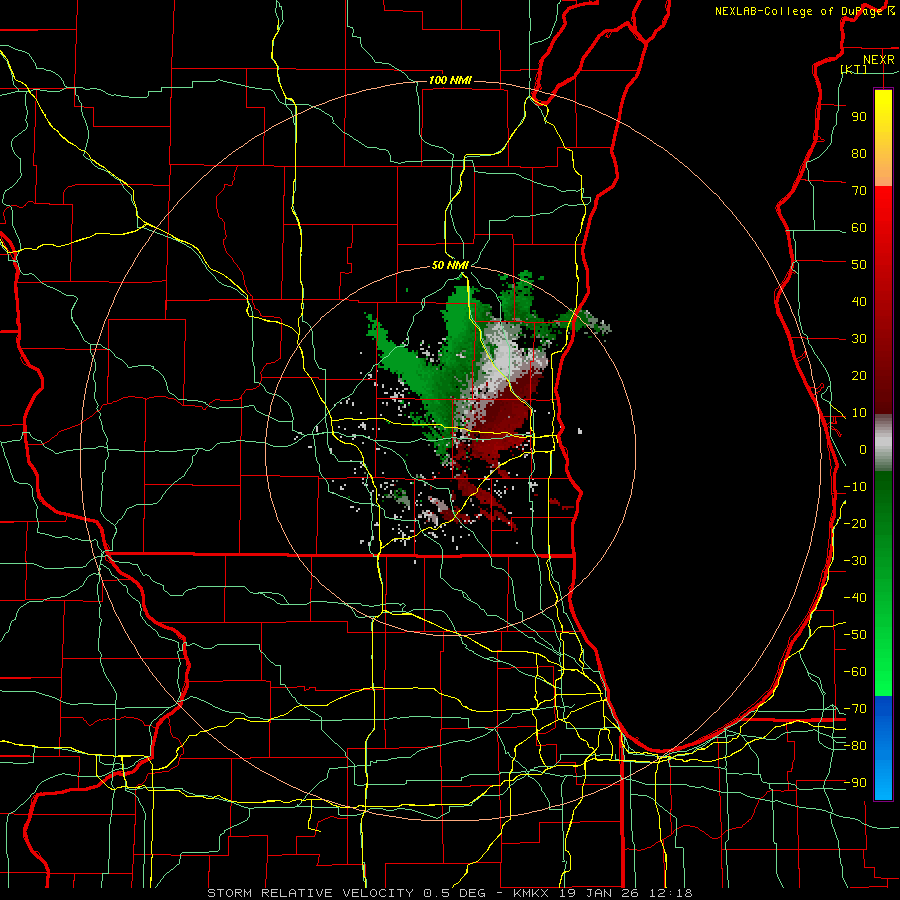Click the 30 value on velocity scale

859,339
